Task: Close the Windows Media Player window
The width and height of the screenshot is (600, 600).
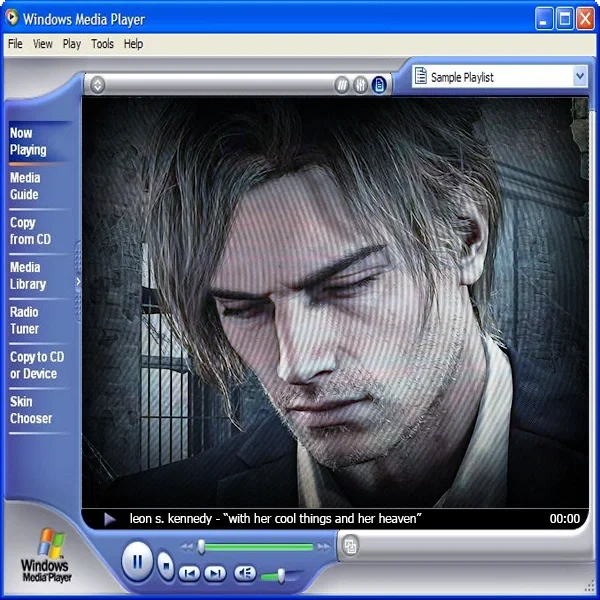Action: point(585,18)
